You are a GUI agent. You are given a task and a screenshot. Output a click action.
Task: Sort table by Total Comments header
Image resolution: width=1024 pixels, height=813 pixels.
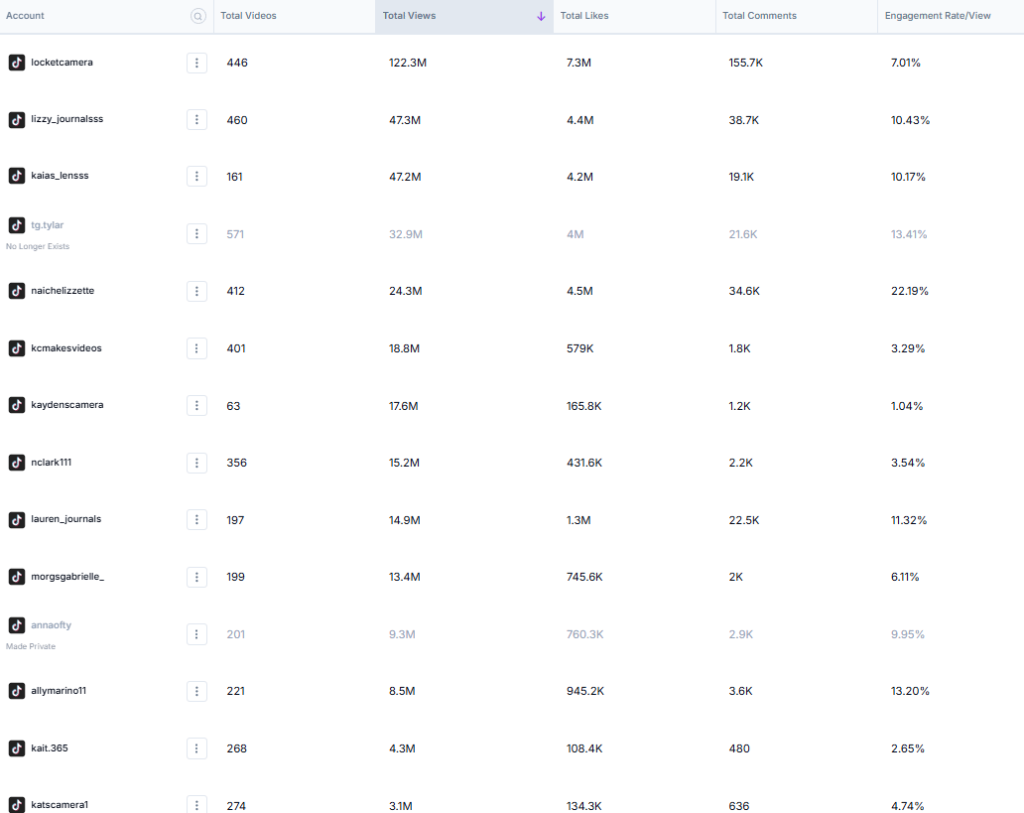pos(759,16)
